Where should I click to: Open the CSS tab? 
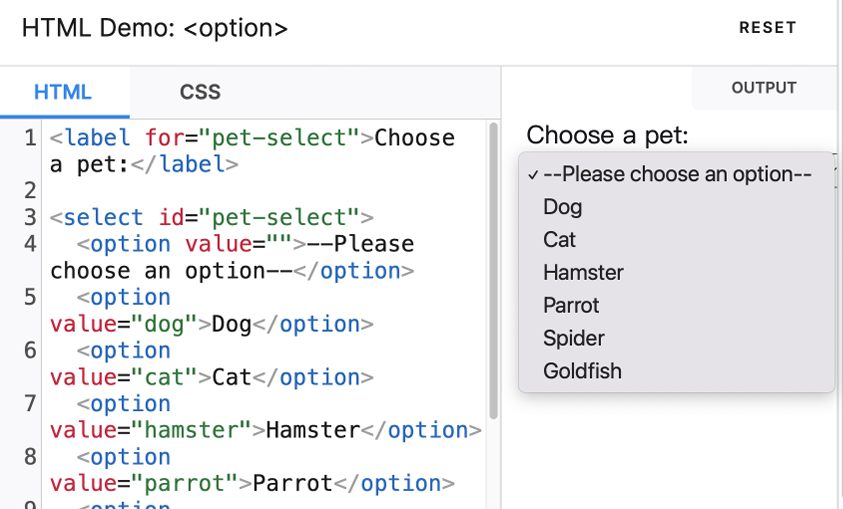(x=200, y=92)
